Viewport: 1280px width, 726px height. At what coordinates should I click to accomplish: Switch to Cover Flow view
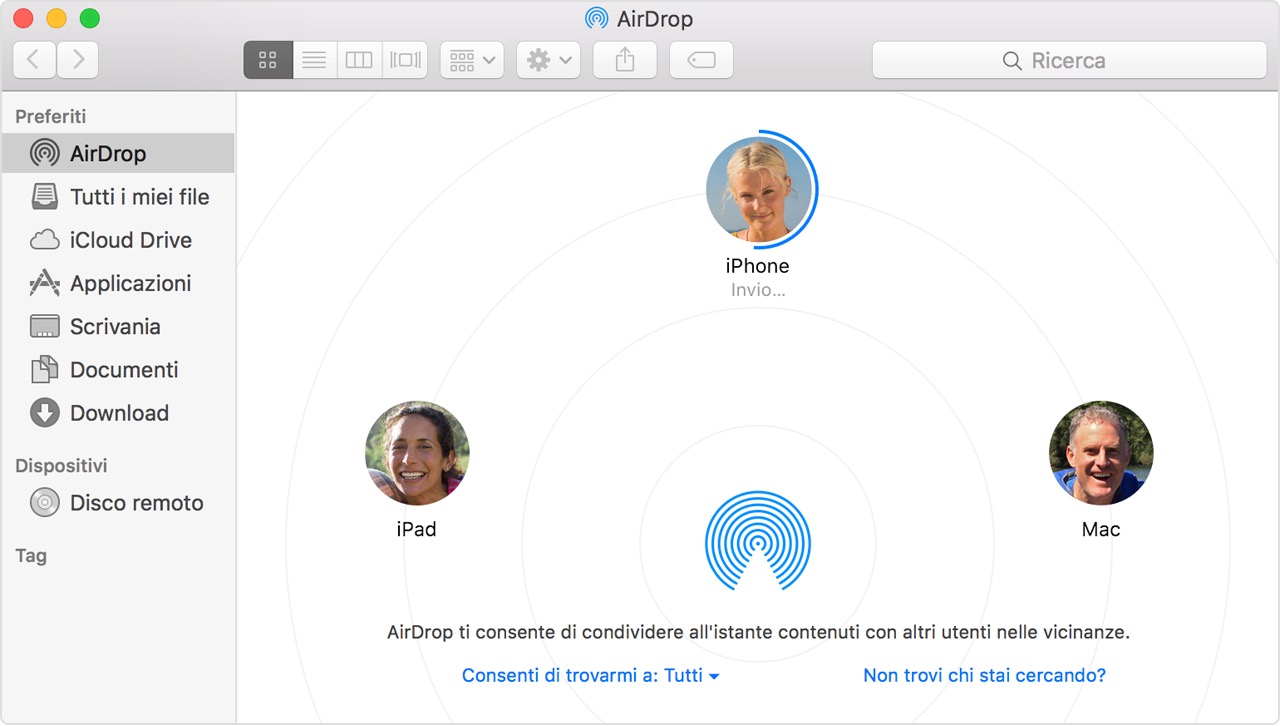click(405, 60)
